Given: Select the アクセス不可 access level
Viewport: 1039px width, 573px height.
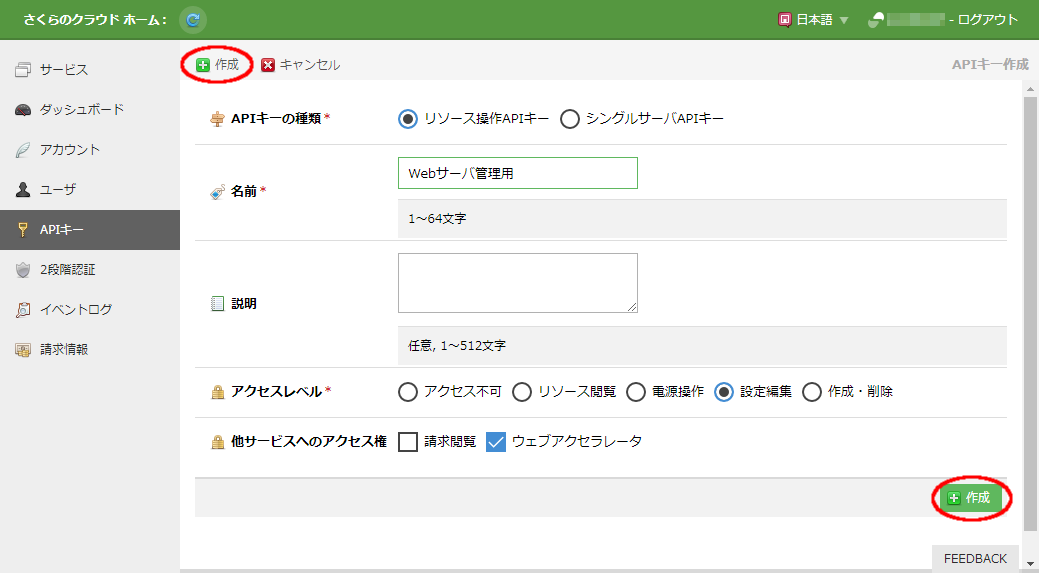Looking at the screenshot, I should click(x=408, y=392).
